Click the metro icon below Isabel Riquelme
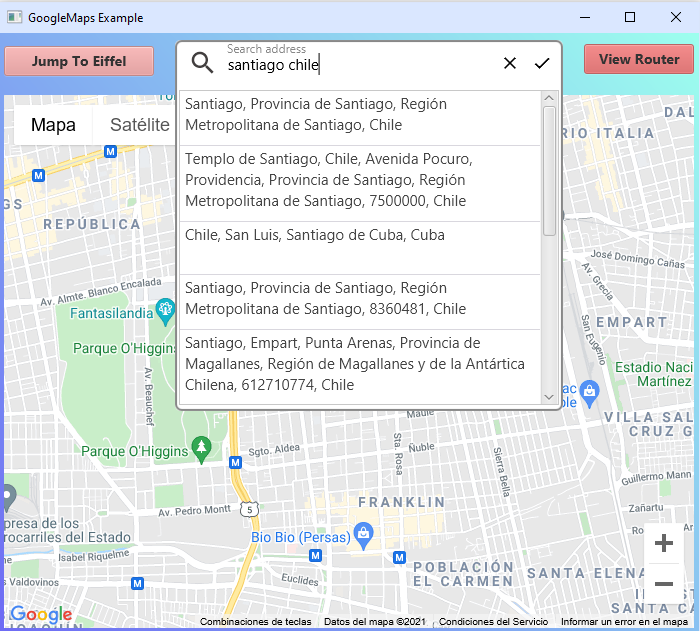Screen dimensions: 700x631 tap(138, 583)
